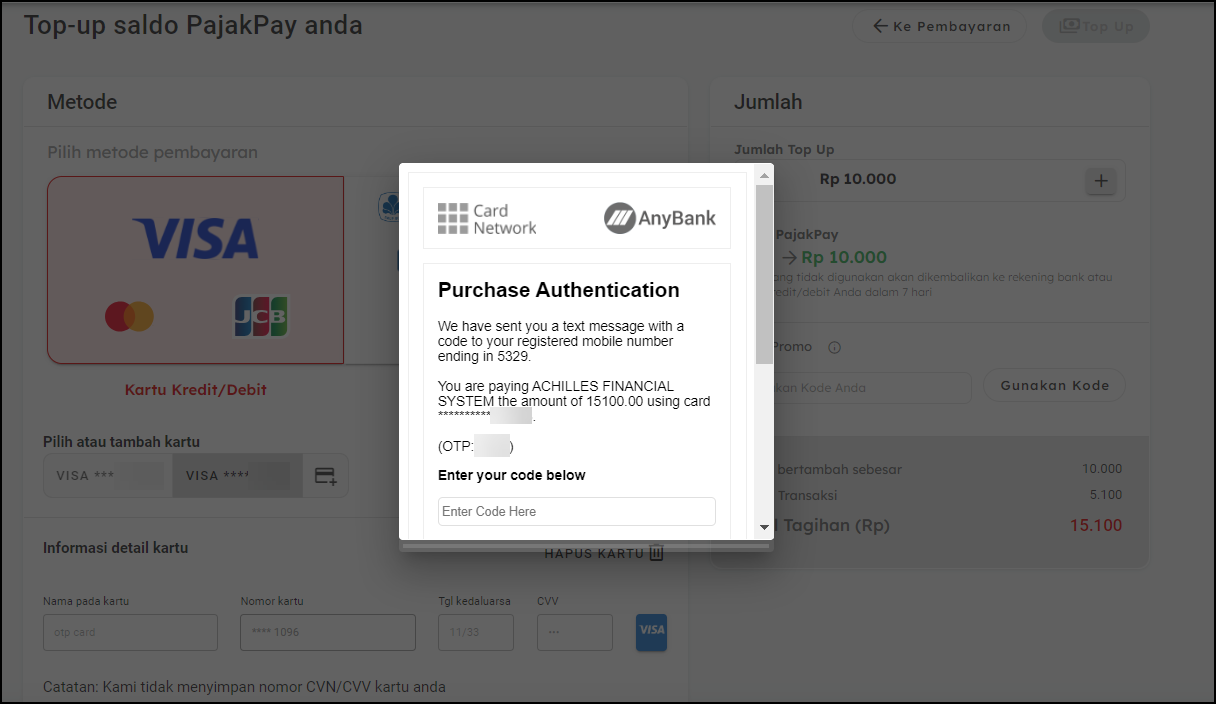
Task: Click the authentication dialog scroll up arrow
Action: tap(765, 176)
